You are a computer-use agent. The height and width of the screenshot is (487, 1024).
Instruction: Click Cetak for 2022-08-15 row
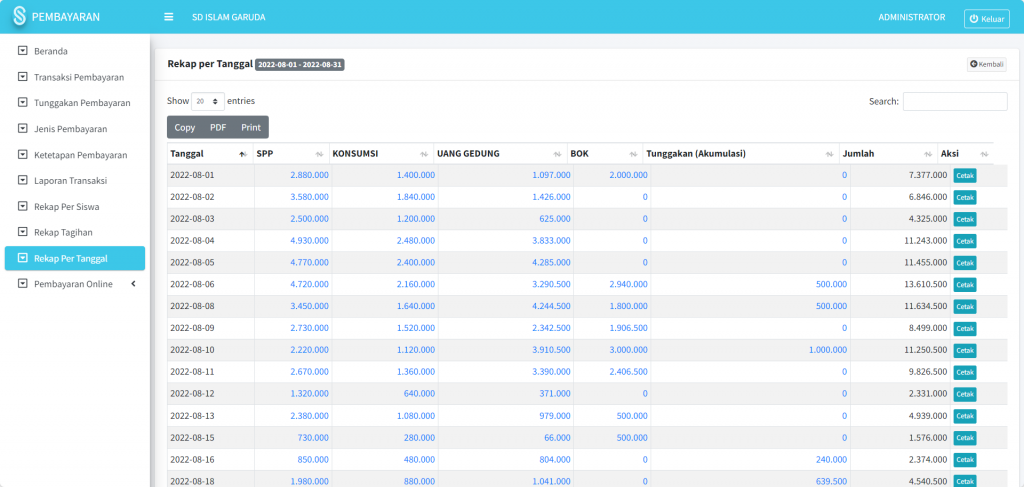point(965,438)
